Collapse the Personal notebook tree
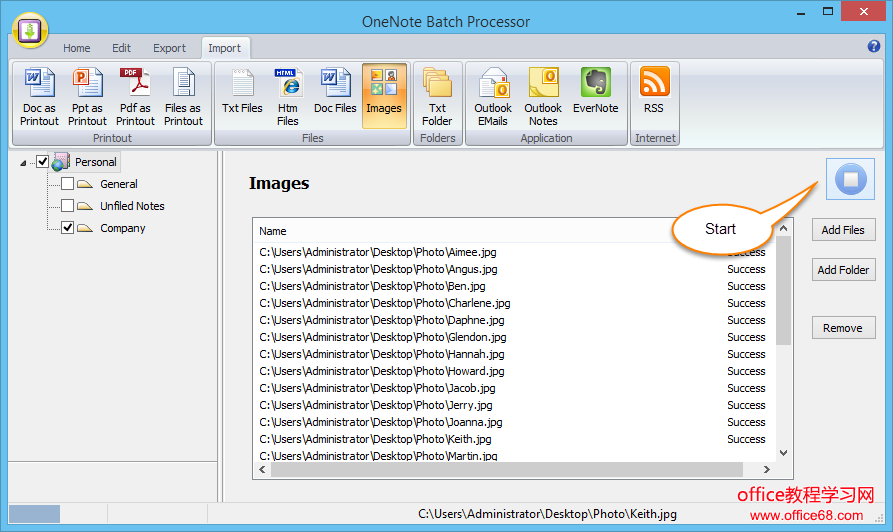 [23, 163]
